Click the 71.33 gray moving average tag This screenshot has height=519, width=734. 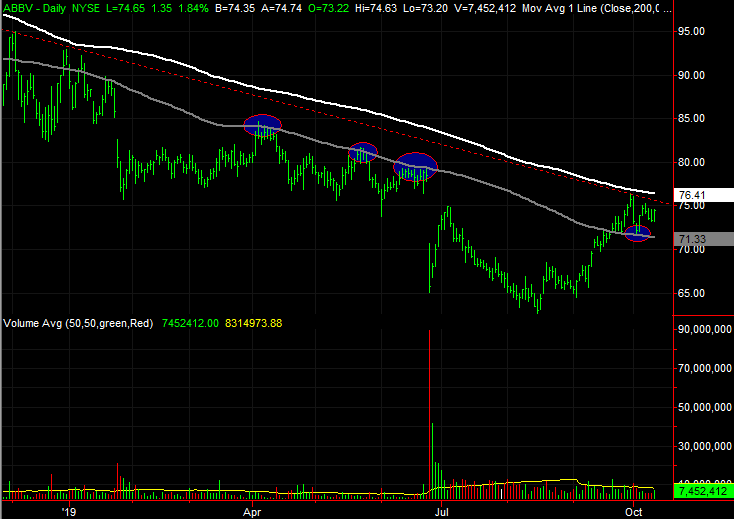pyautogui.click(x=704, y=239)
